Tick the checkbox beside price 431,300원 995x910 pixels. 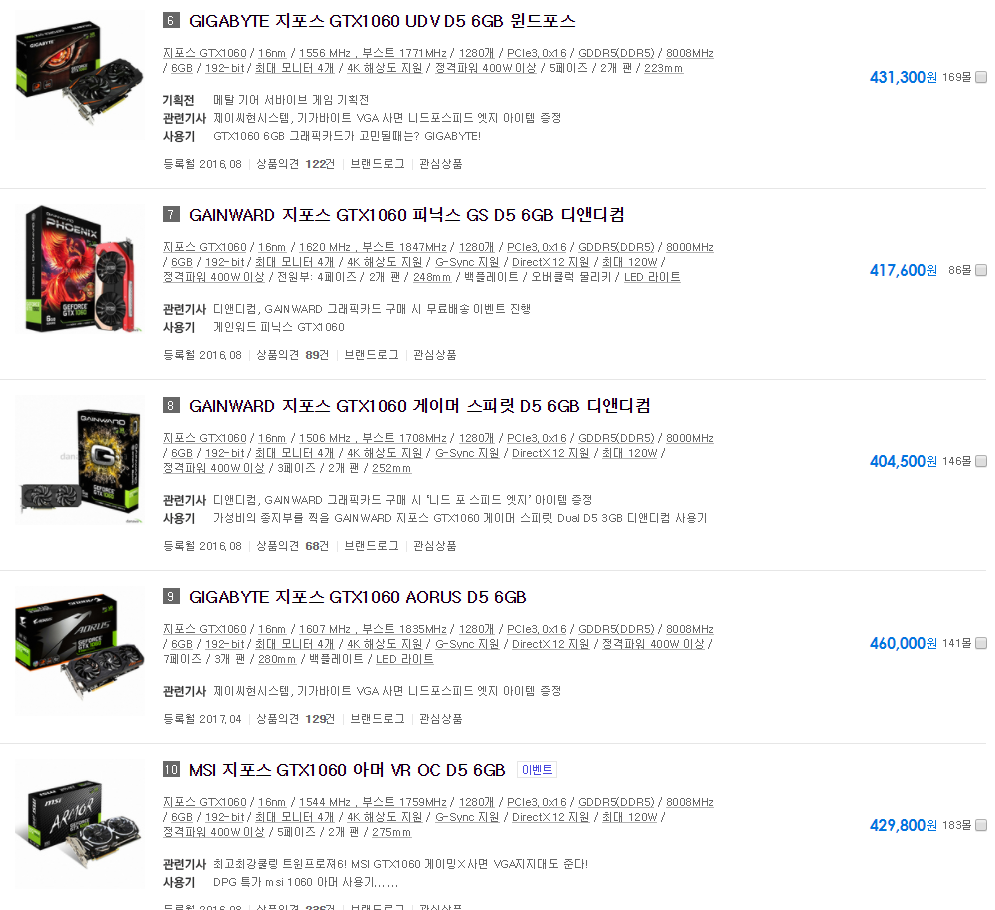pos(981,77)
